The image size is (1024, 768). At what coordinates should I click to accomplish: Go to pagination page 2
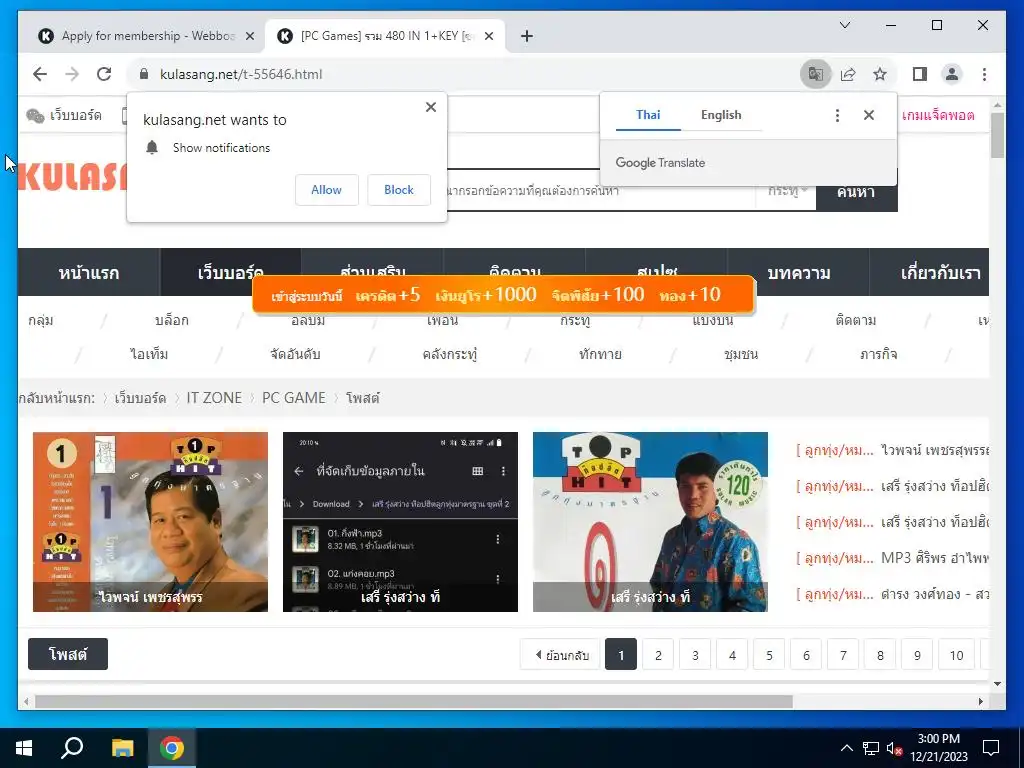(x=658, y=654)
